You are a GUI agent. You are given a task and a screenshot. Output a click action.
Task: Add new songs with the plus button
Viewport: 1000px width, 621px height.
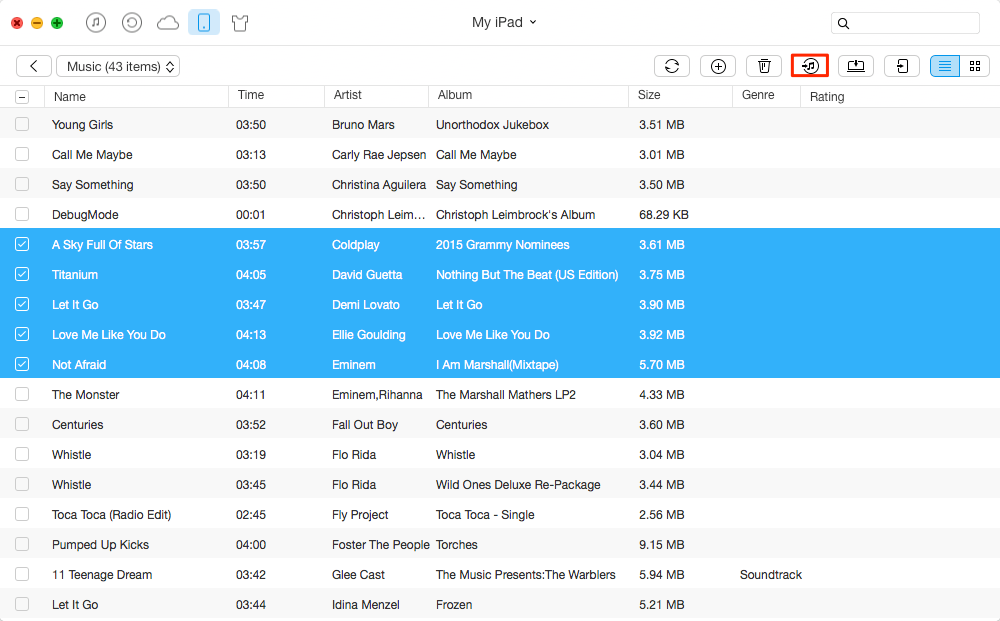coord(718,66)
